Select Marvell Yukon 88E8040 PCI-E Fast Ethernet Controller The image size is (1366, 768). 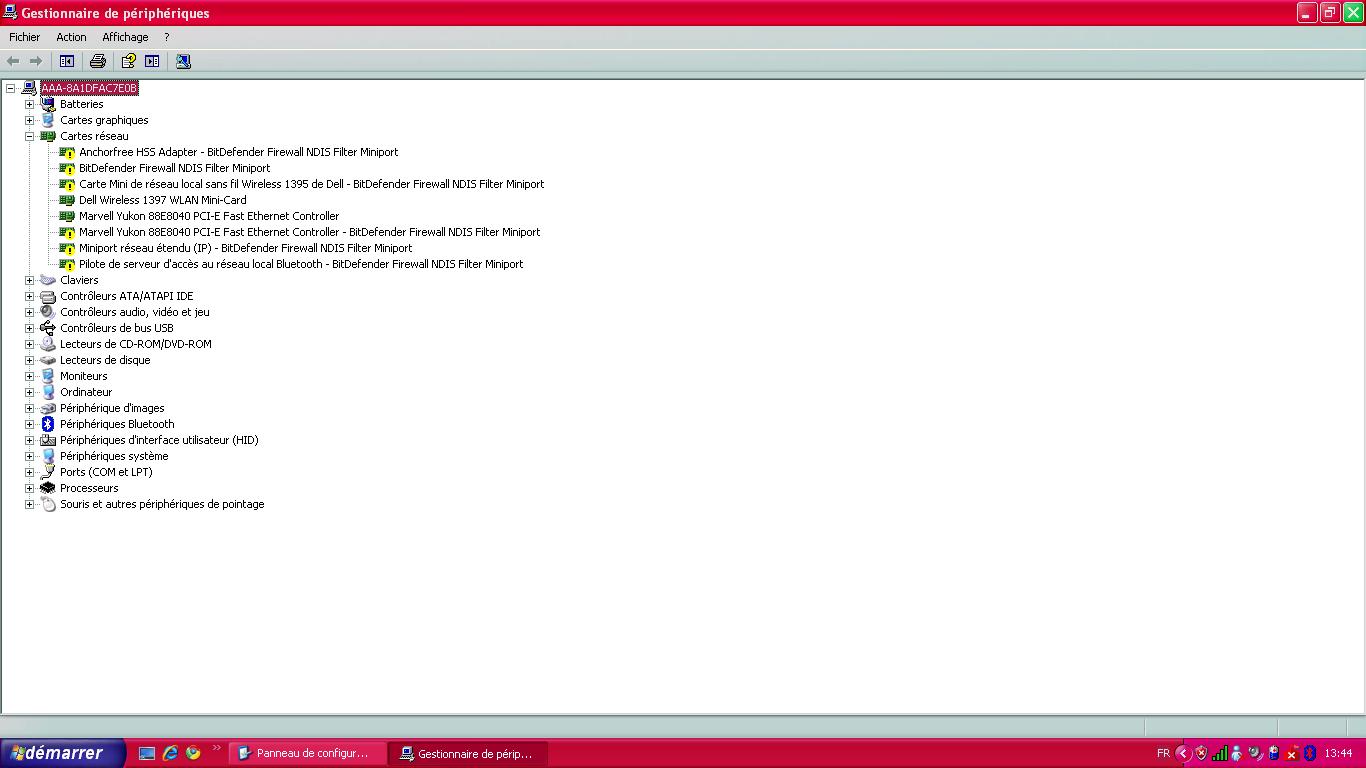coord(209,216)
